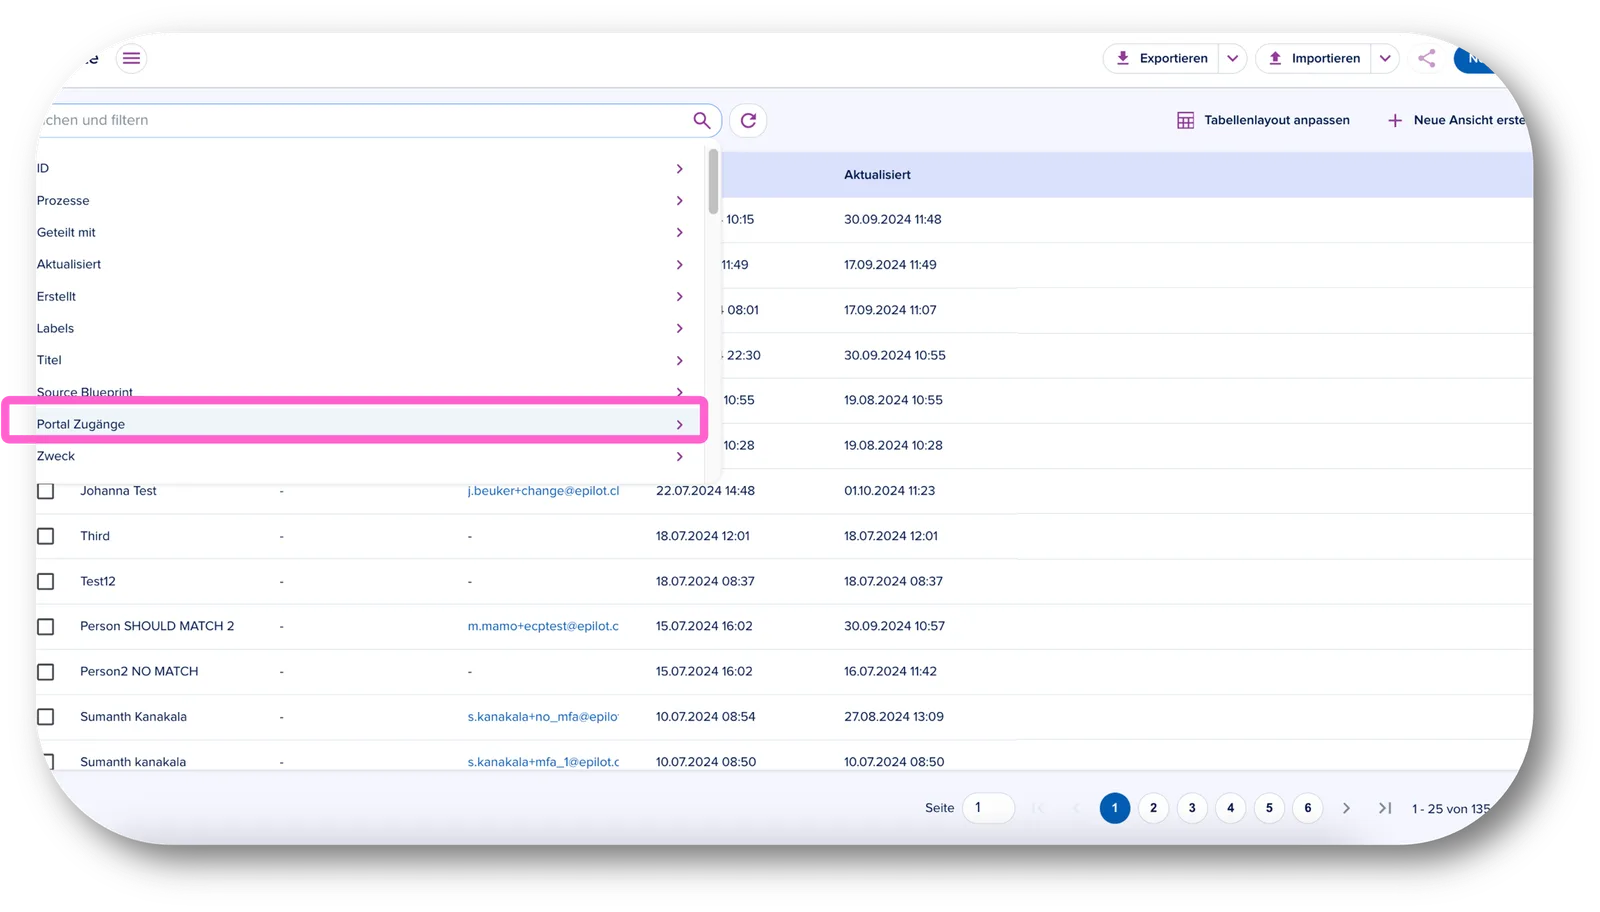Open j.beuker+change@epilot email link
Image resolution: width=1600 pixels, height=912 pixels.
coord(543,491)
